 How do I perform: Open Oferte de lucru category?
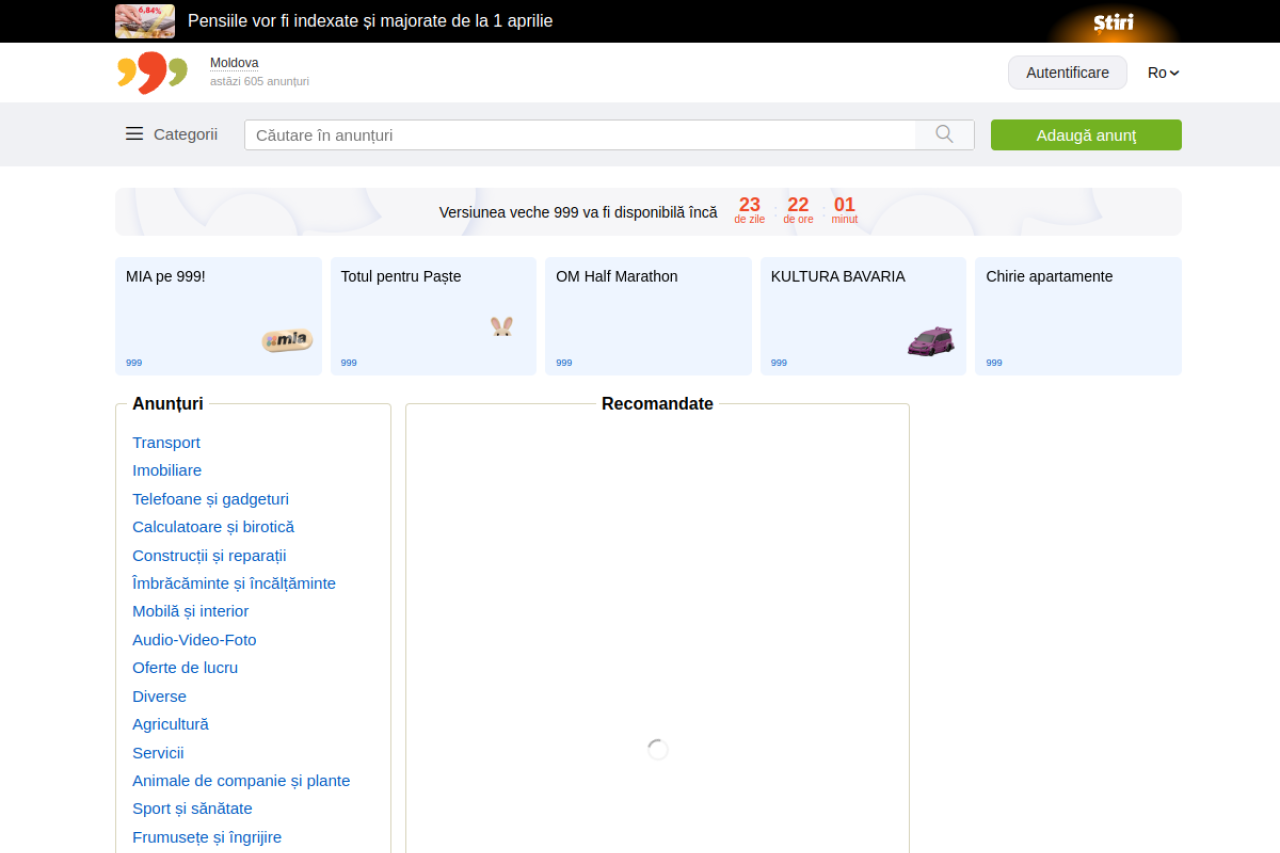(185, 667)
